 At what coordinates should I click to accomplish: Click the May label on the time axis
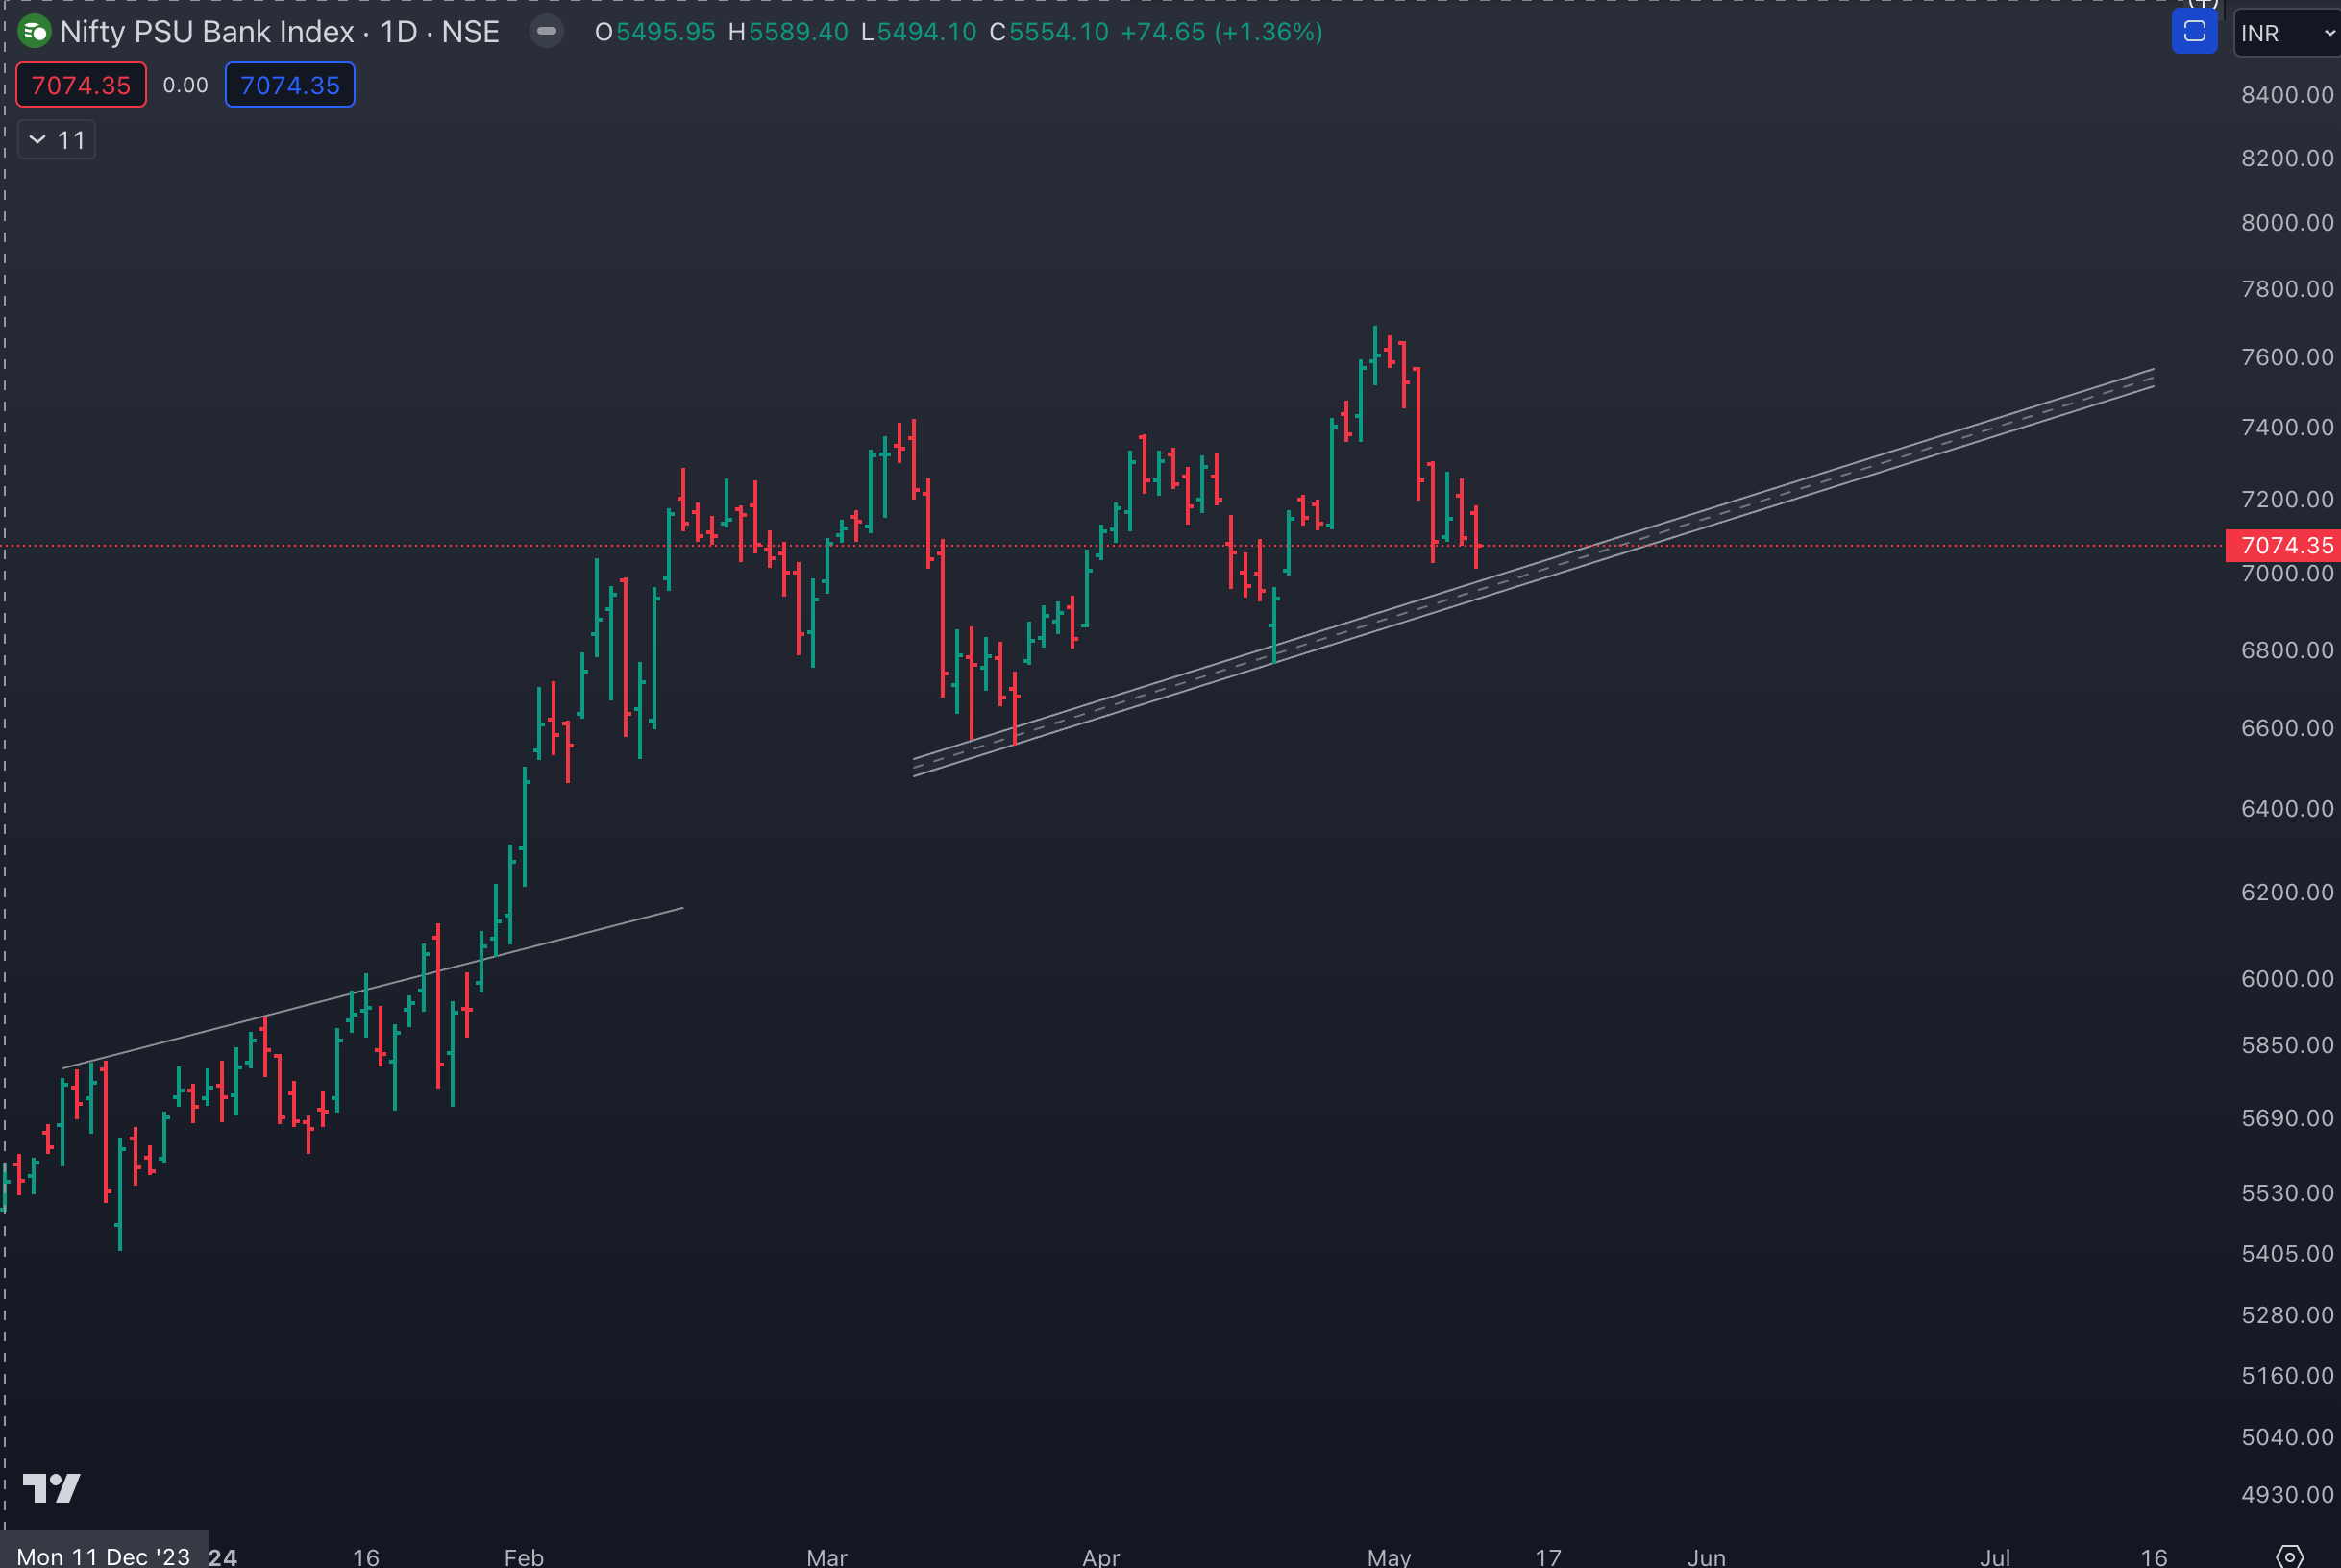coord(1389,1557)
